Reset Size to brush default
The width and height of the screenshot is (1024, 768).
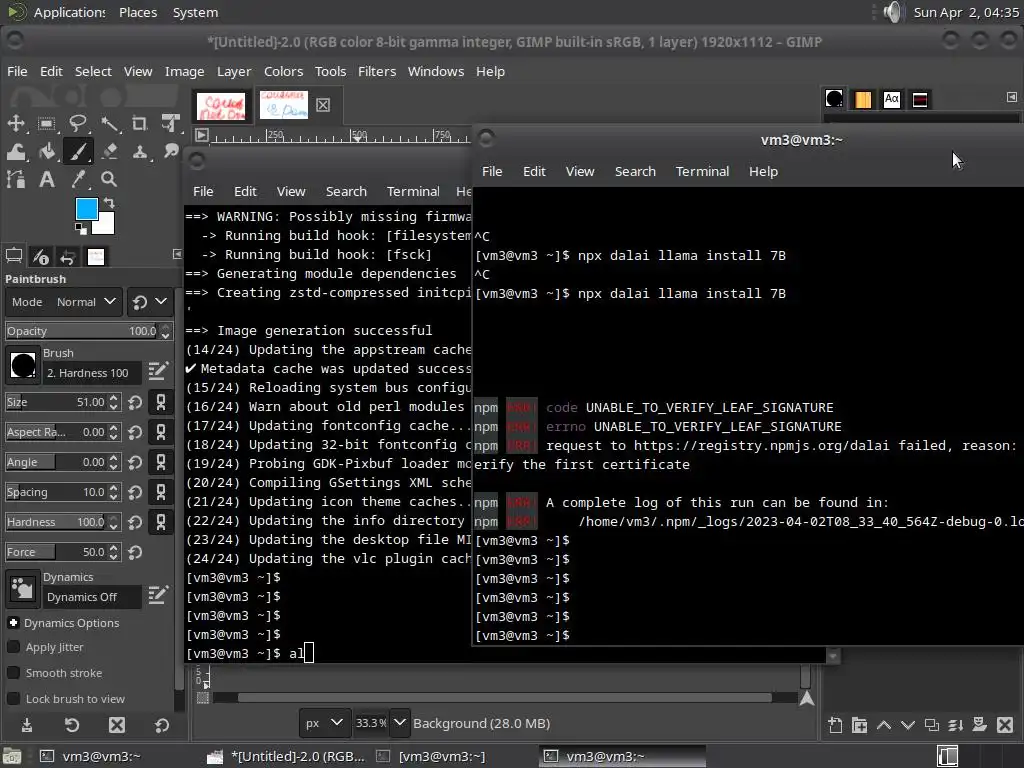point(135,402)
